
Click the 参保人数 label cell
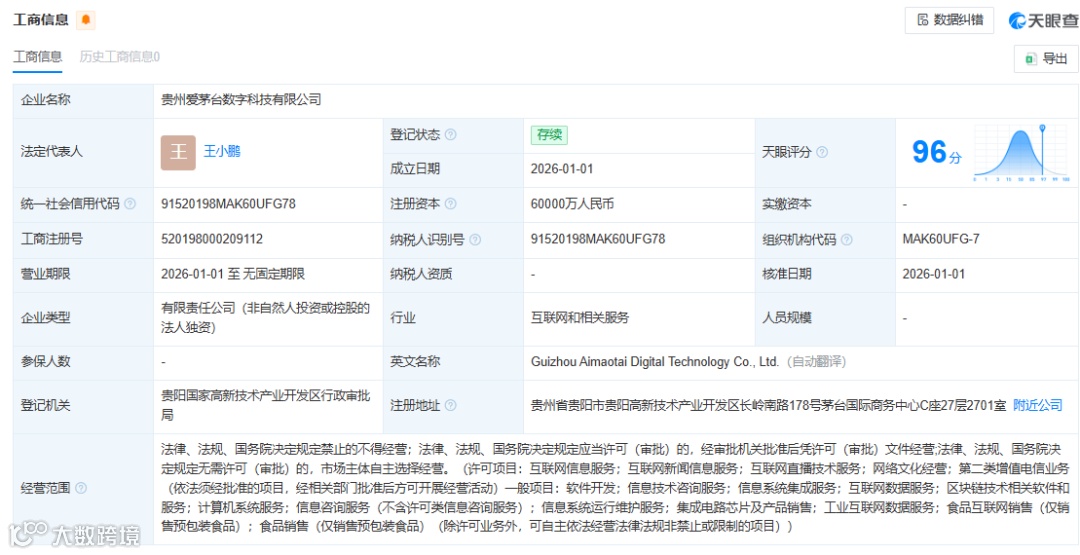coord(83,362)
